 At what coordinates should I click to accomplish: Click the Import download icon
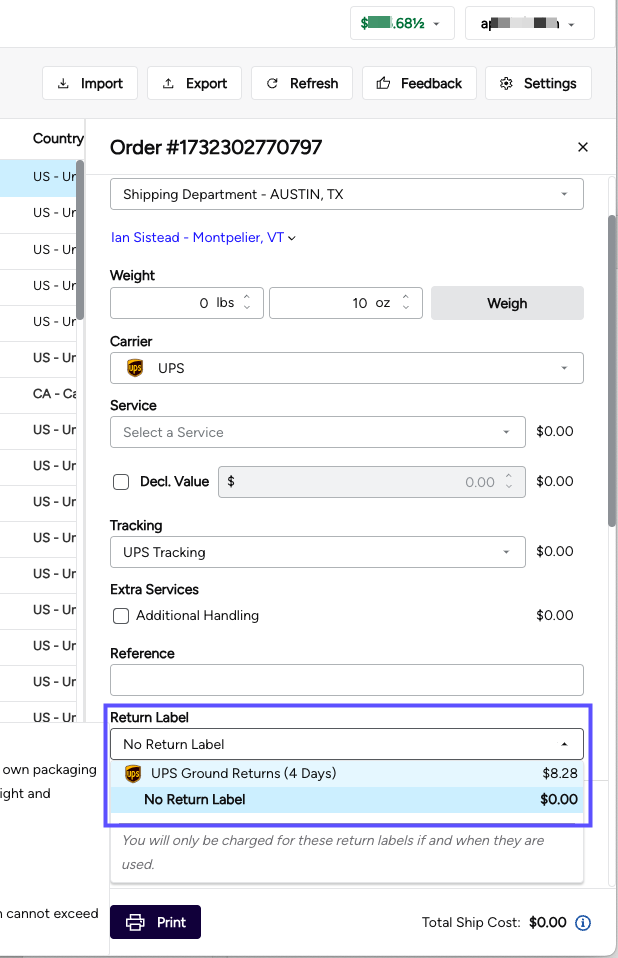[63, 83]
